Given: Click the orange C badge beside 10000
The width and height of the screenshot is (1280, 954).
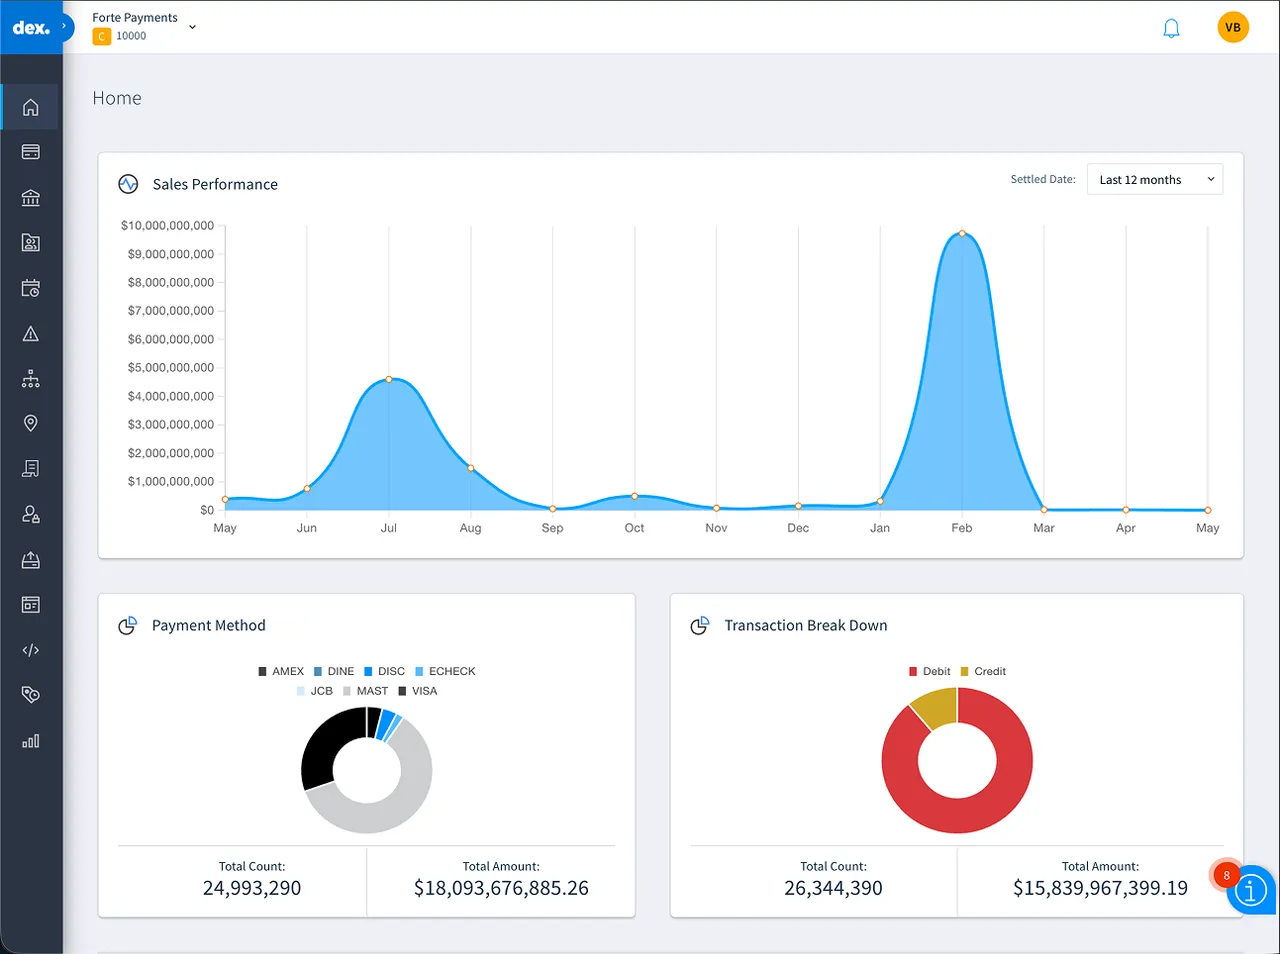Looking at the screenshot, I should point(101,36).
